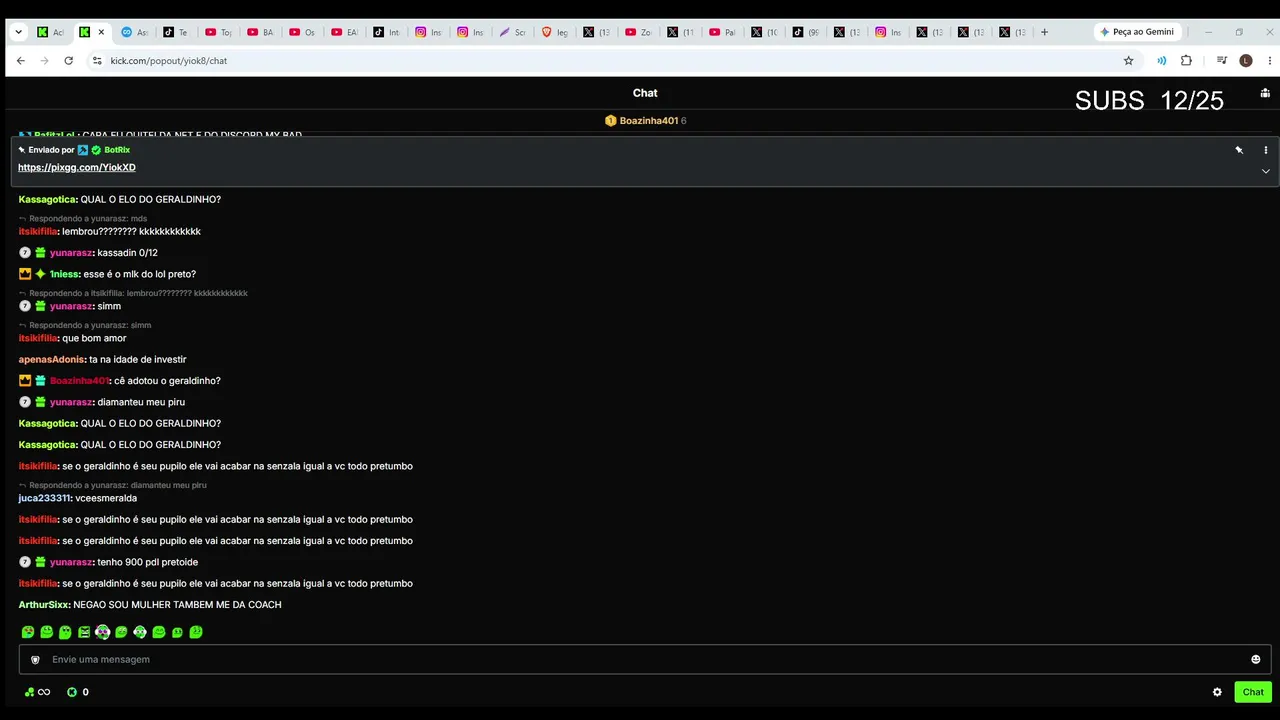This screenshot has width=1280, height=720.
Task: Go back in browser history
Action: click(x=21, y=61)
